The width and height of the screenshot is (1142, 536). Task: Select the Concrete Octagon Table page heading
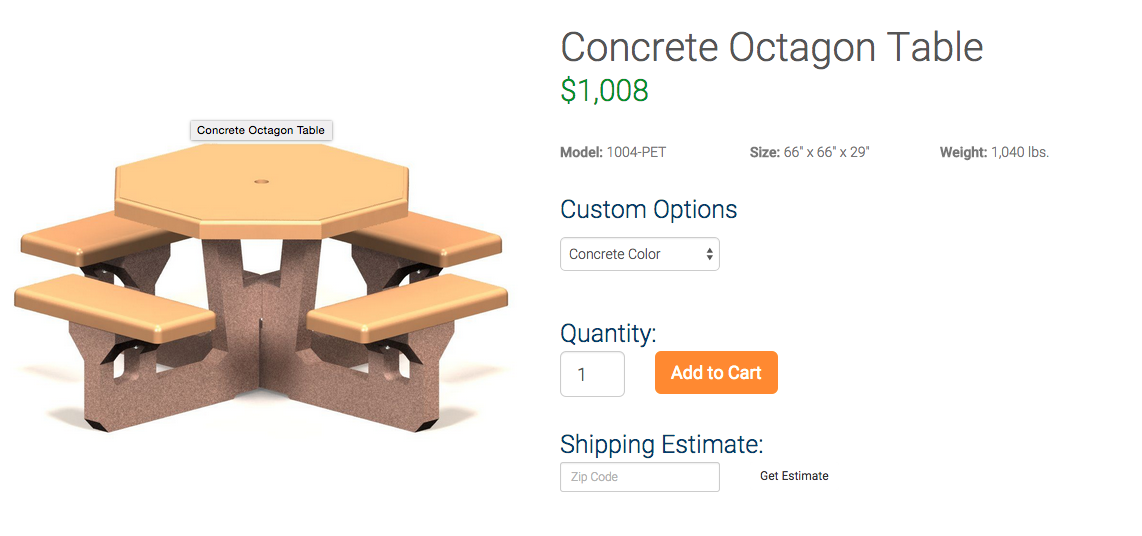(x=771, y=47)
